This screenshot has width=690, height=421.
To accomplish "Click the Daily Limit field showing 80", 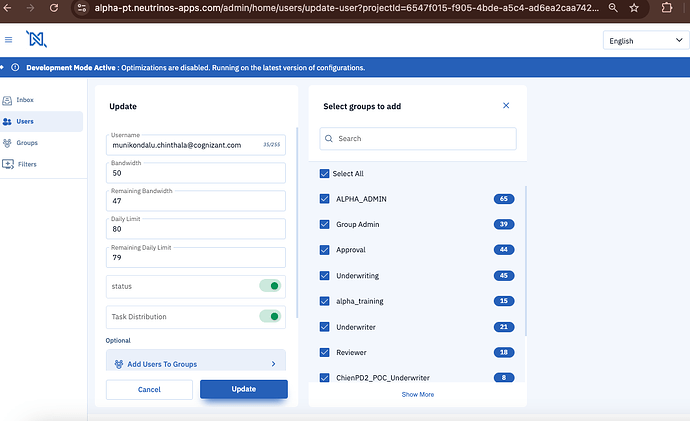I will (196, 229).
